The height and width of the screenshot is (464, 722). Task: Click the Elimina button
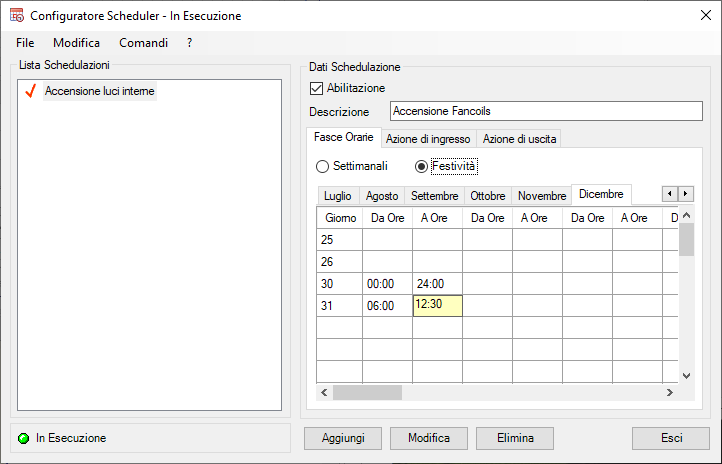tap(513, 438)
